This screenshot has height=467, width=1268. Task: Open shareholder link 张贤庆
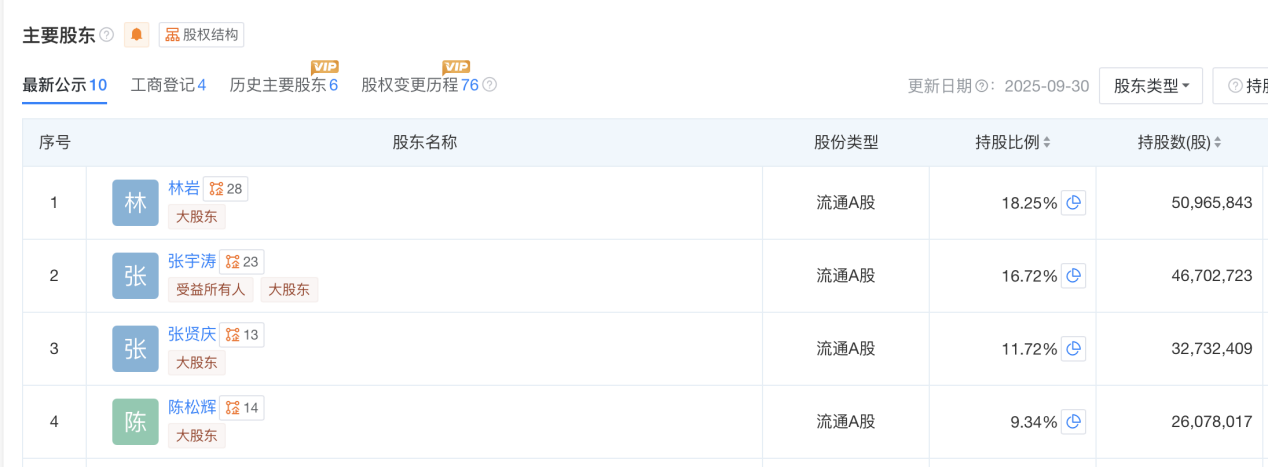[192, 334]
